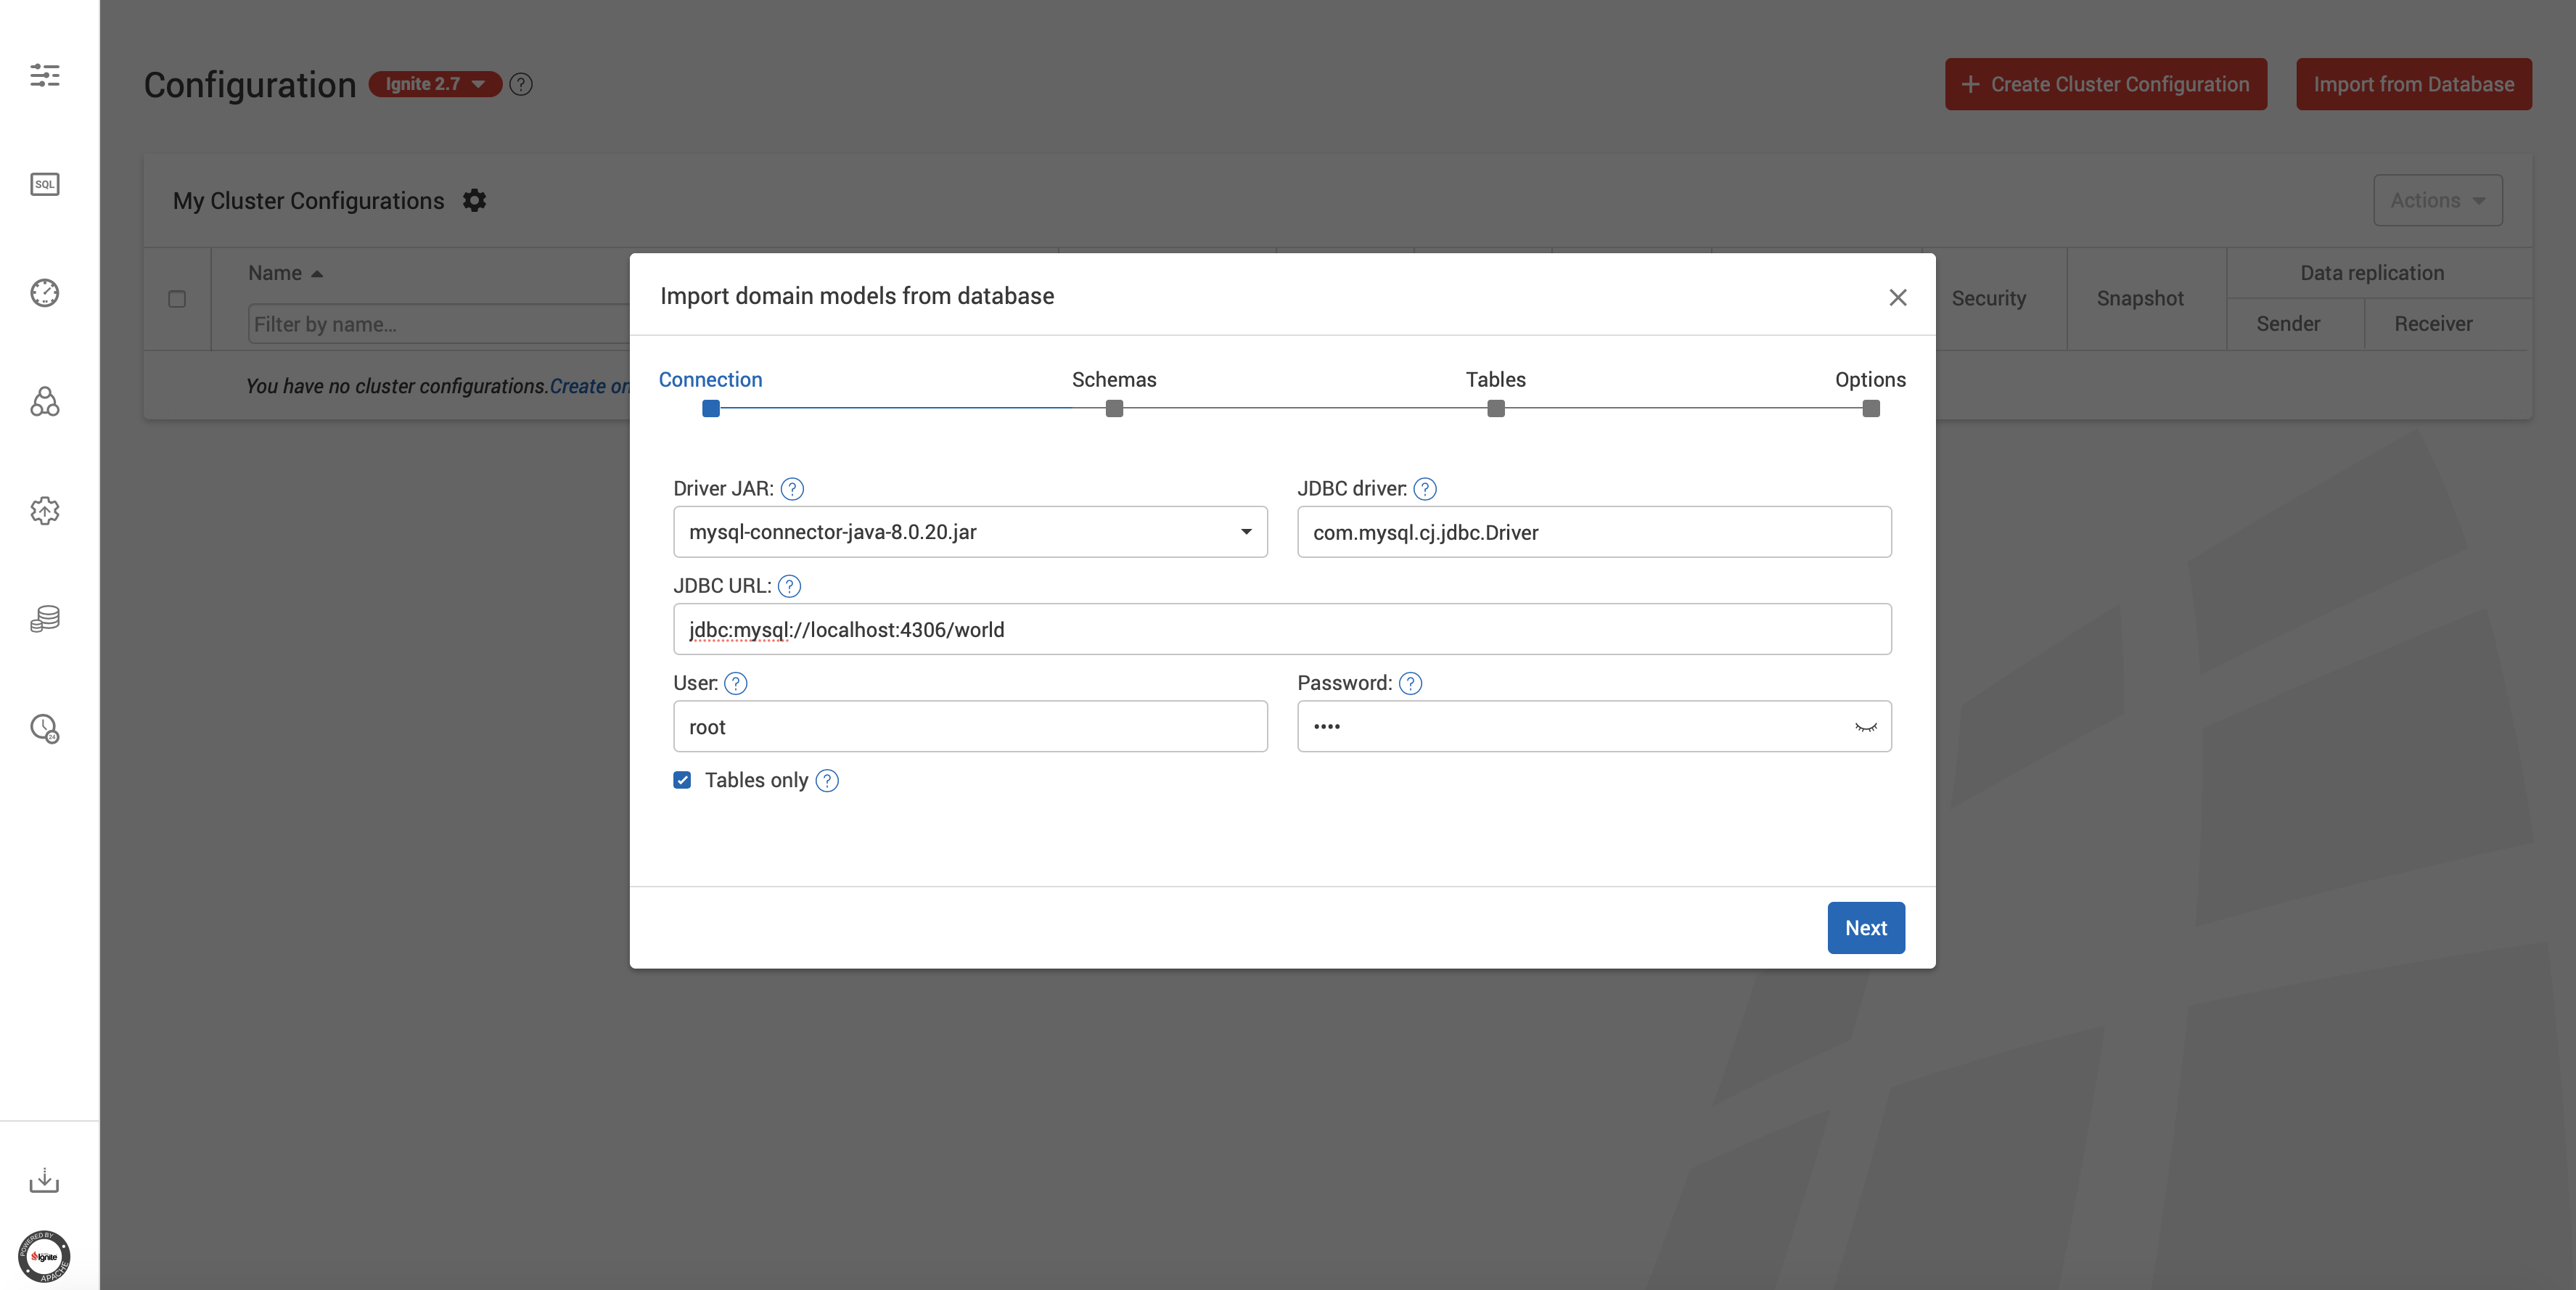
Task: Click the download agent icon in sidebar
Action: (44, 1180)
